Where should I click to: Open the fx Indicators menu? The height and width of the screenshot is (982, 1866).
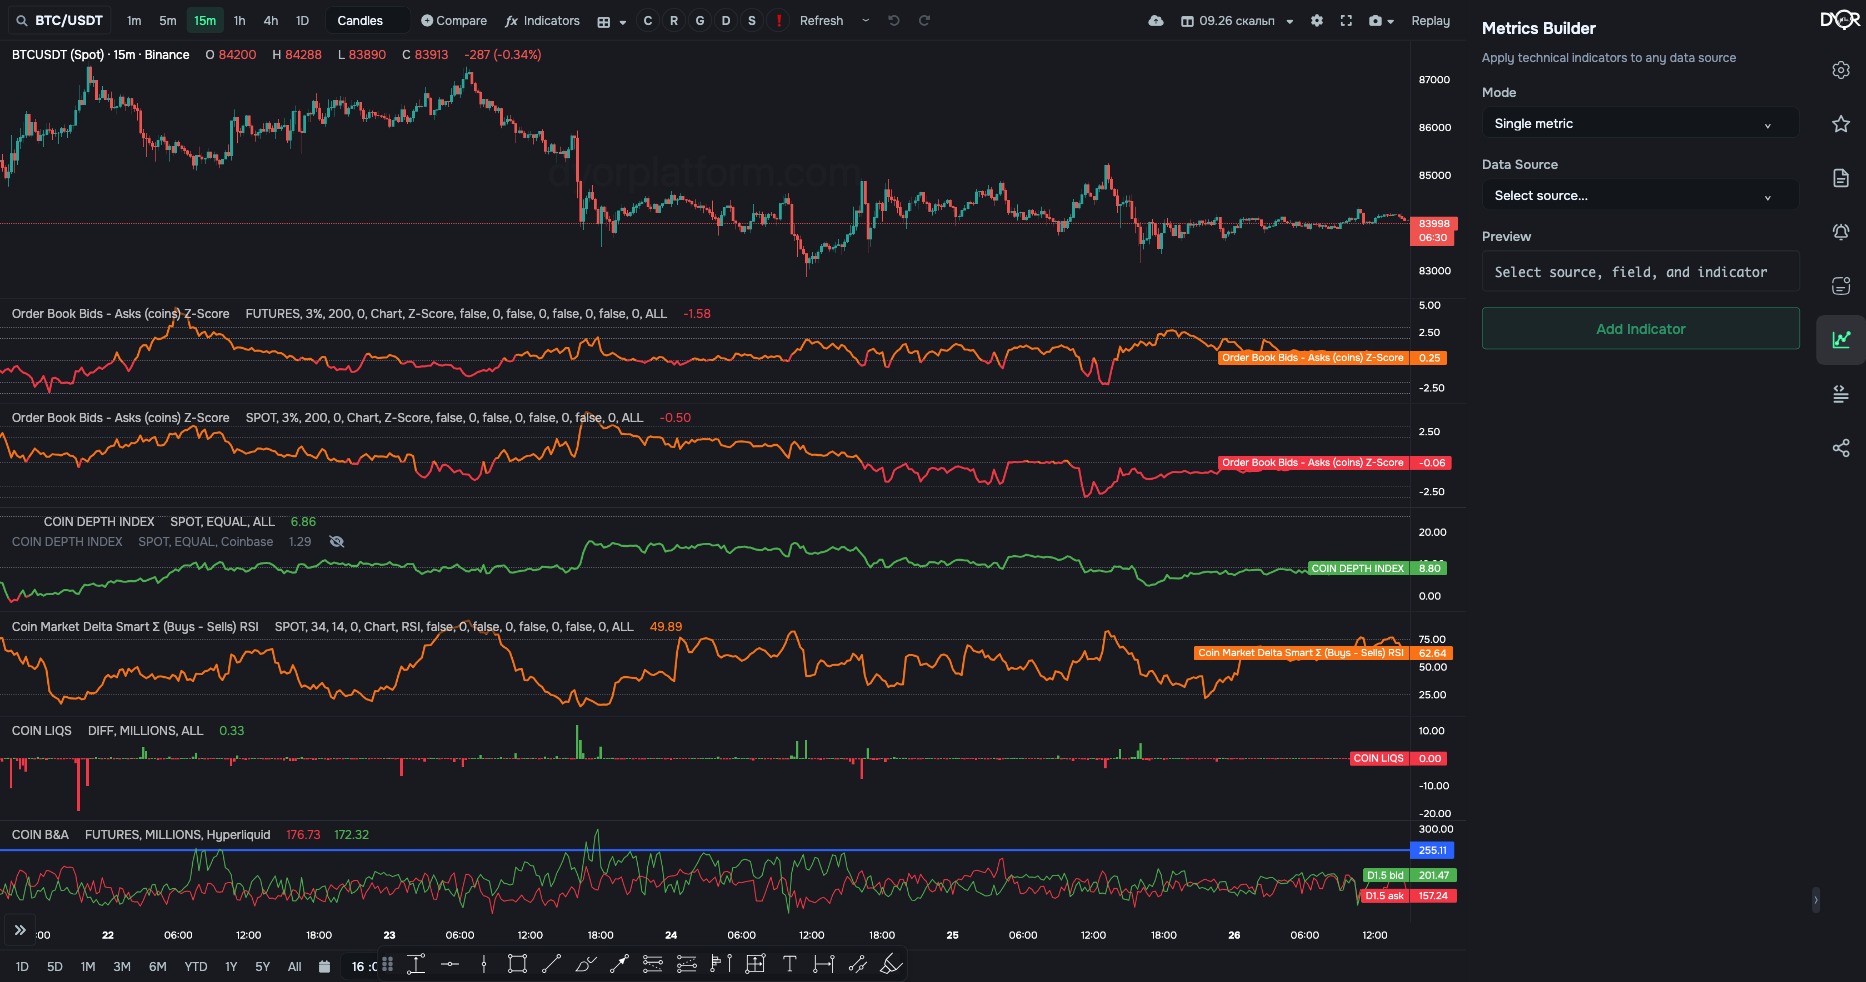click(x=543, y=21)
